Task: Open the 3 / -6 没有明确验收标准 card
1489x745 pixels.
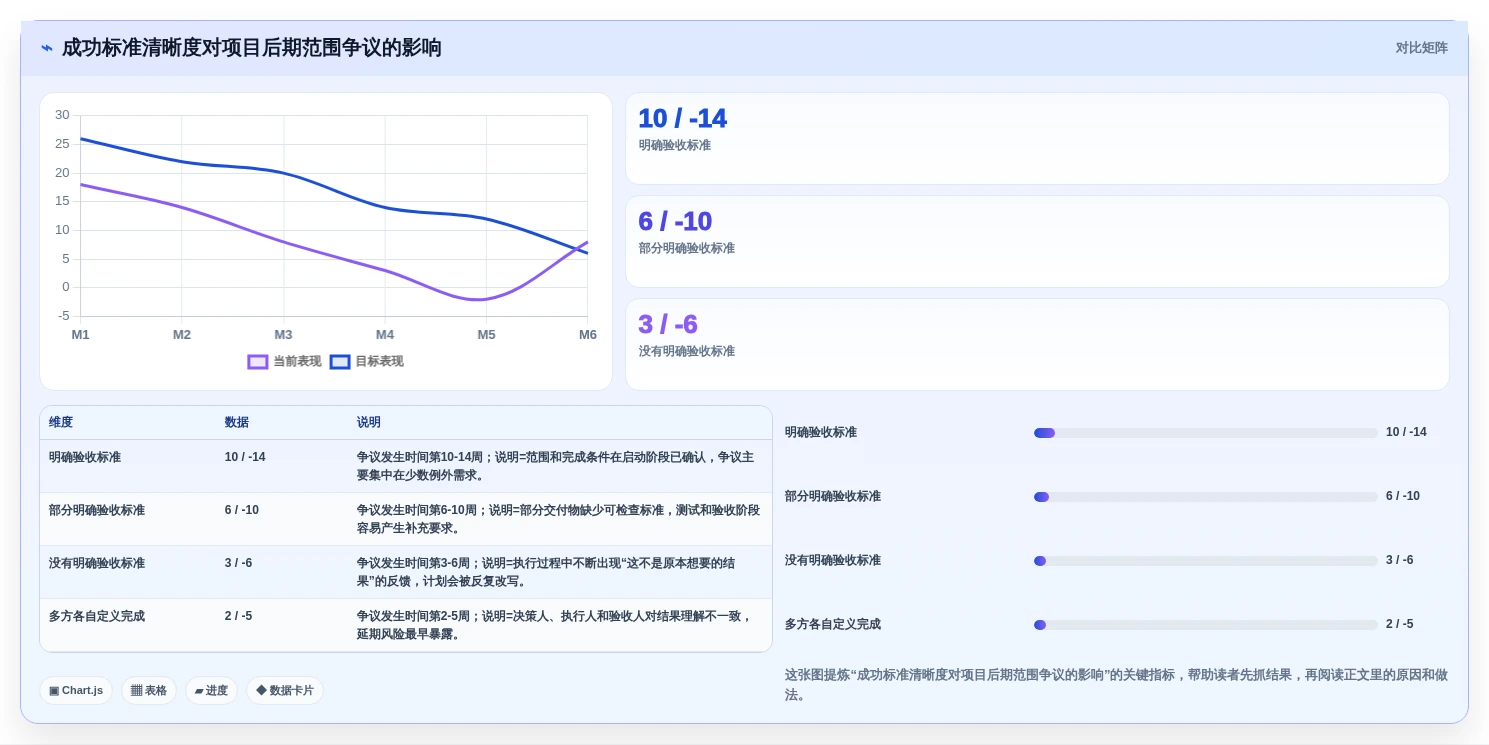Action: (1037, 344)
